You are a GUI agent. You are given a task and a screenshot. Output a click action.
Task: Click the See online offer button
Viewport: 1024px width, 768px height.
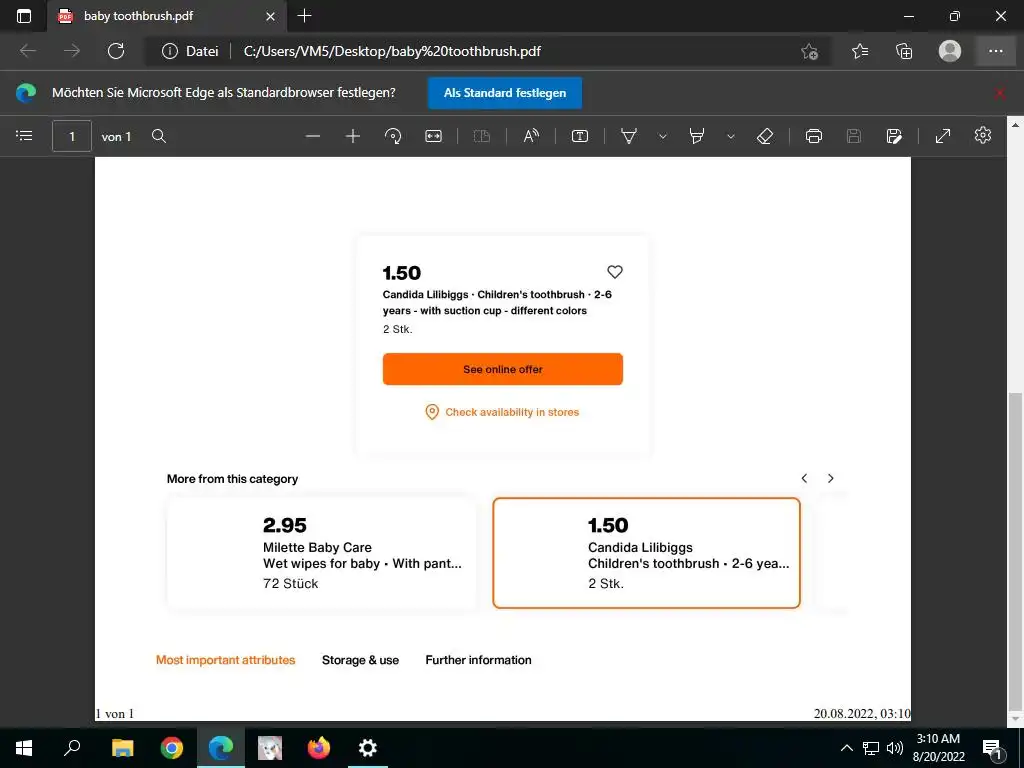(503, 369)
